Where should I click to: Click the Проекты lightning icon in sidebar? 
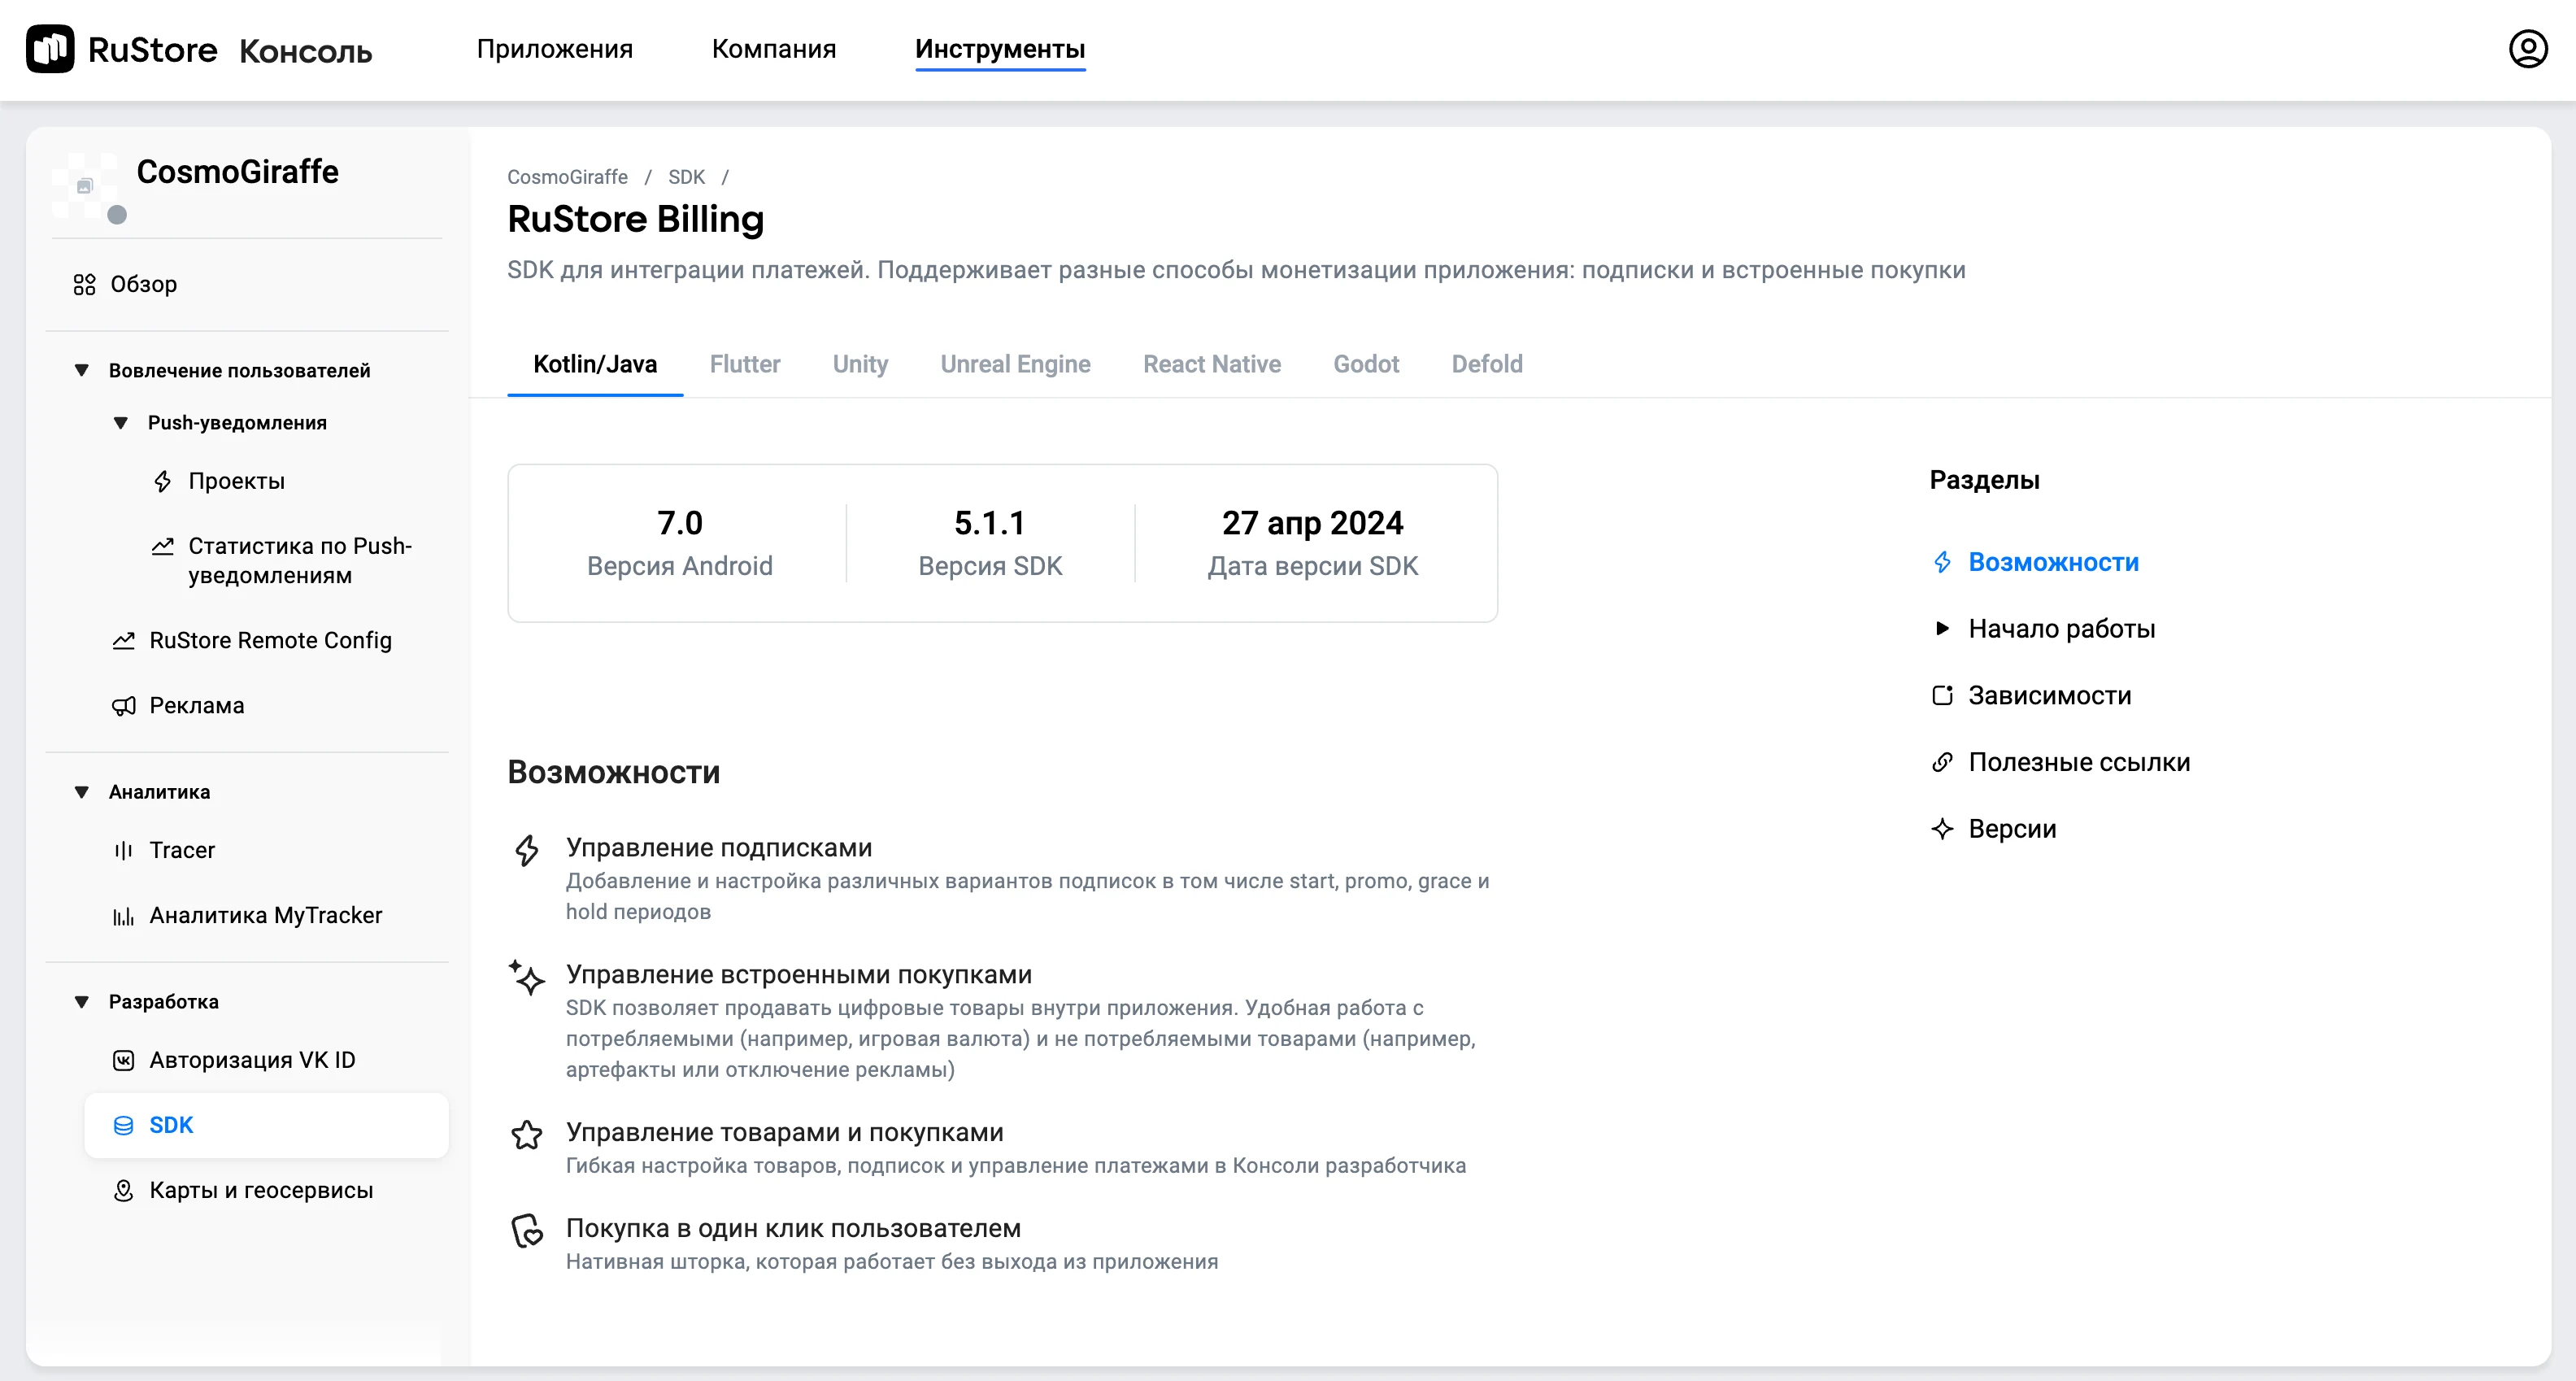[x=162, y=482]
